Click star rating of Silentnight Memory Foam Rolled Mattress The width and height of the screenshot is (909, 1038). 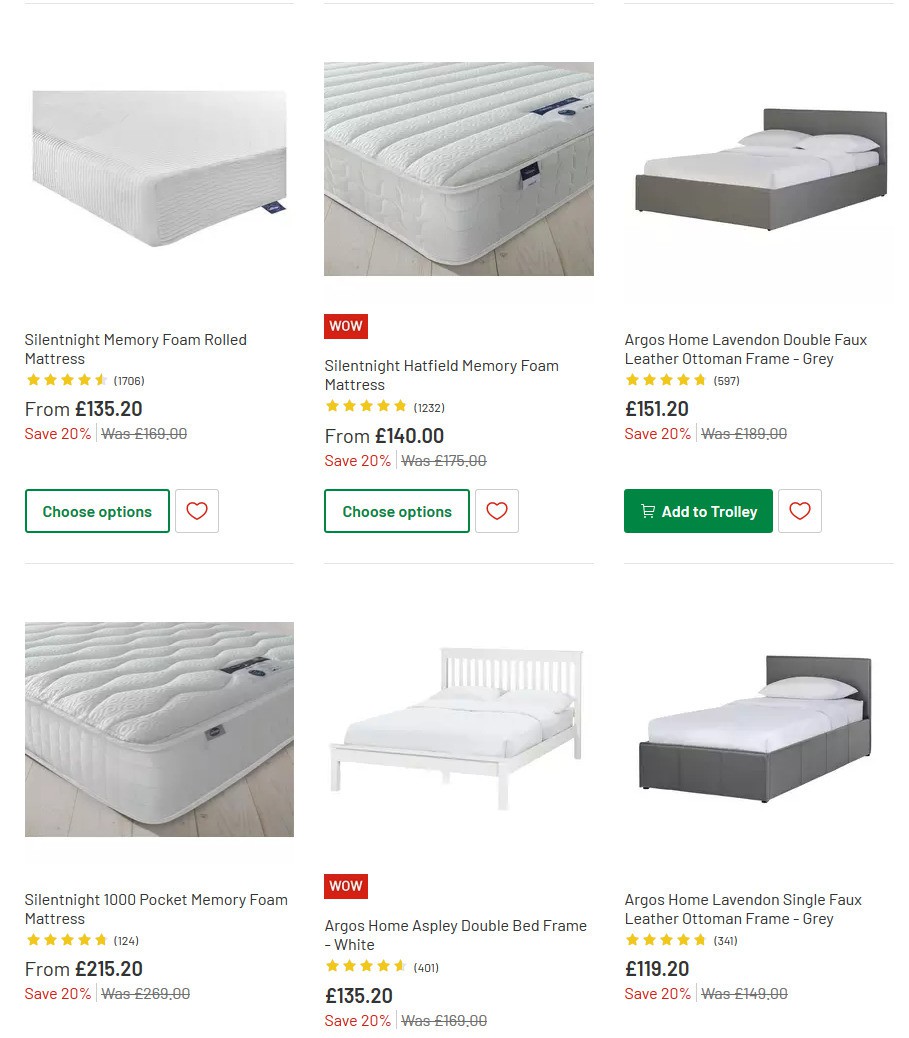click(x=67, y=380)
